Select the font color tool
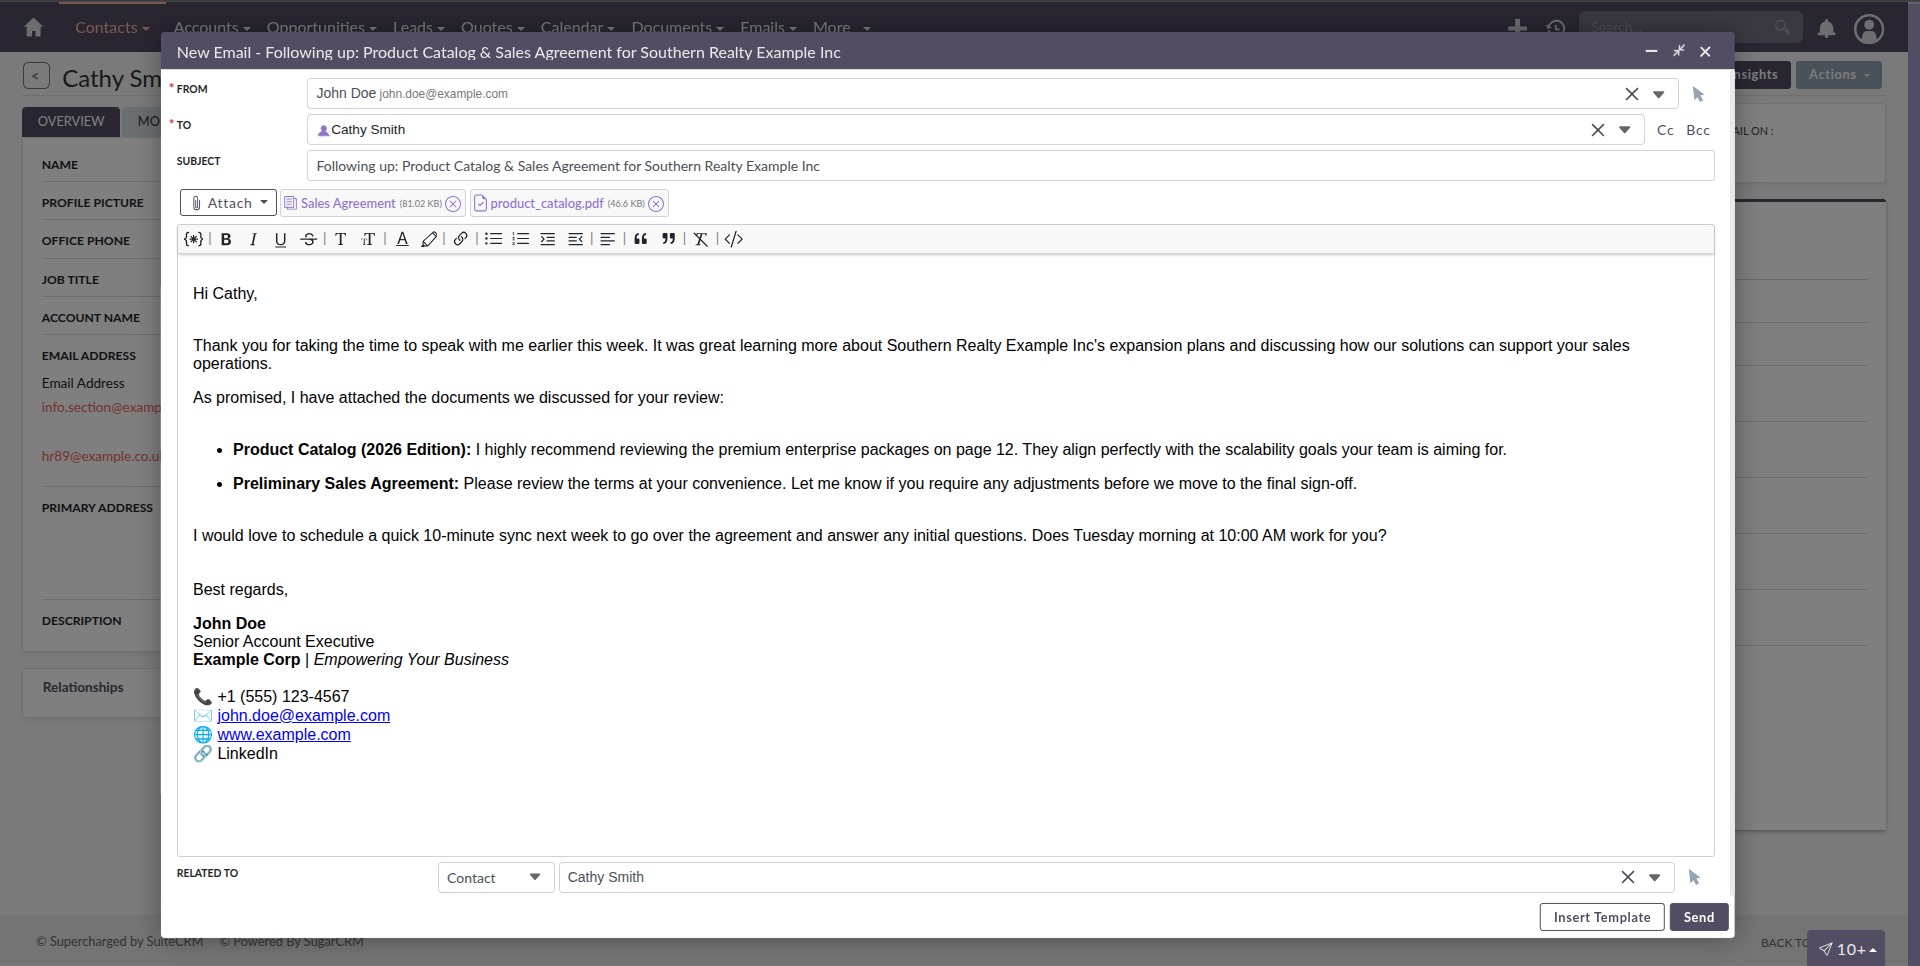1920x966 pixels. coord(402,239)
